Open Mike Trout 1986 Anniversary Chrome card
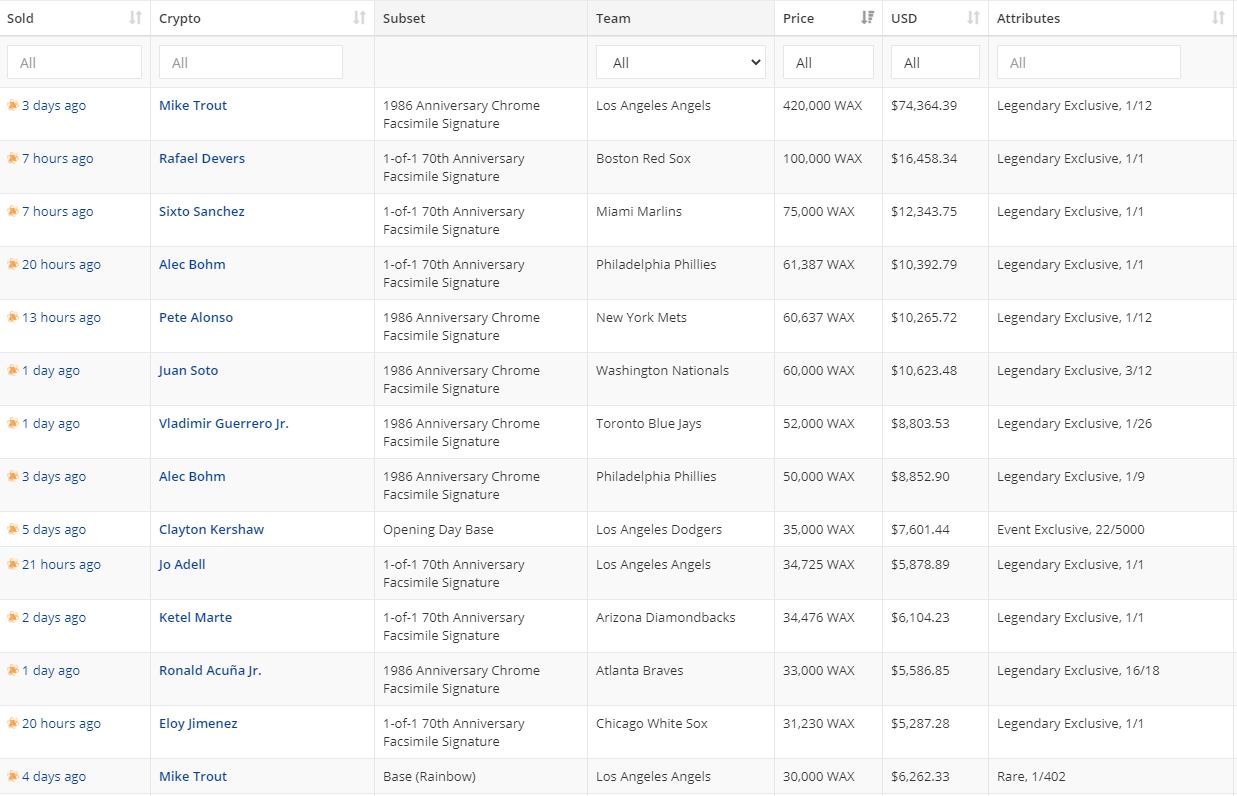The width and height of the screenshot is (1237, 796). (x=193, y=105)
